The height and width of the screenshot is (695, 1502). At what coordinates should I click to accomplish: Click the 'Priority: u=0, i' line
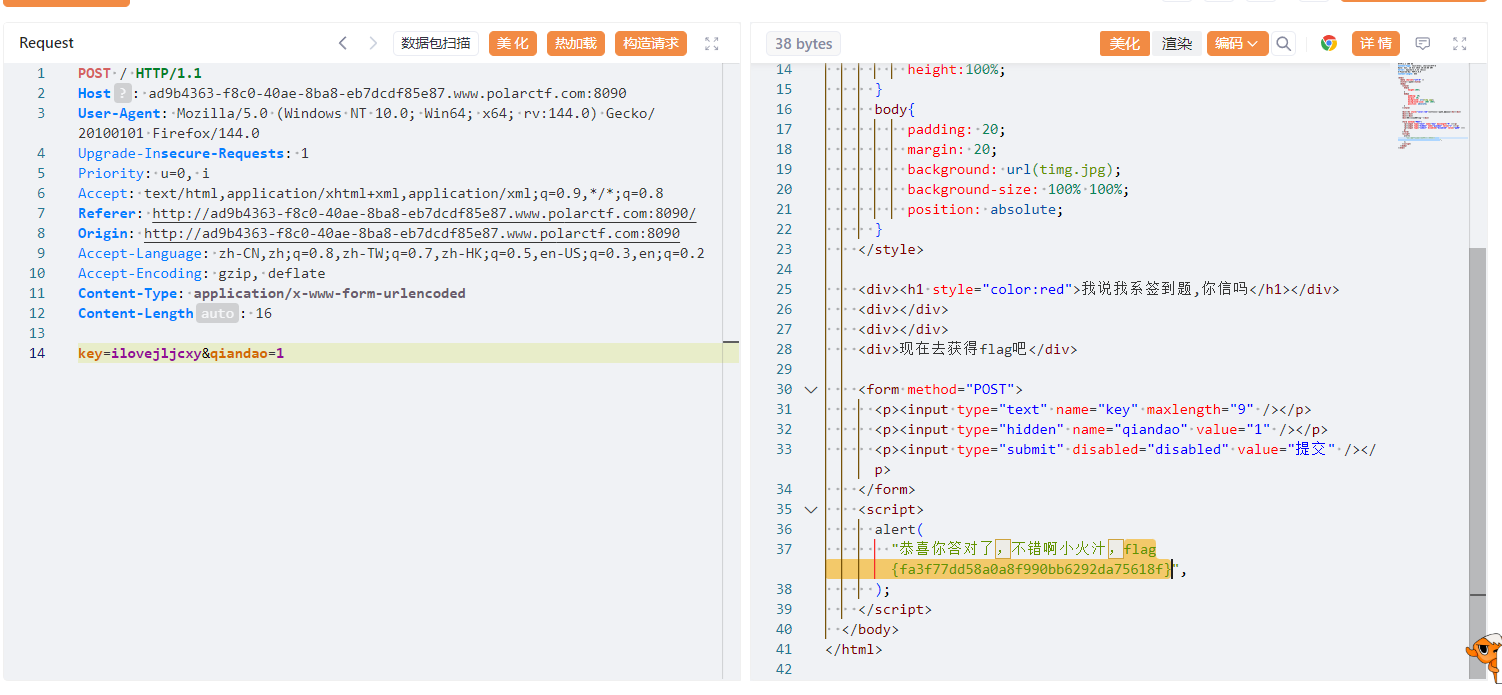(144, 173)
